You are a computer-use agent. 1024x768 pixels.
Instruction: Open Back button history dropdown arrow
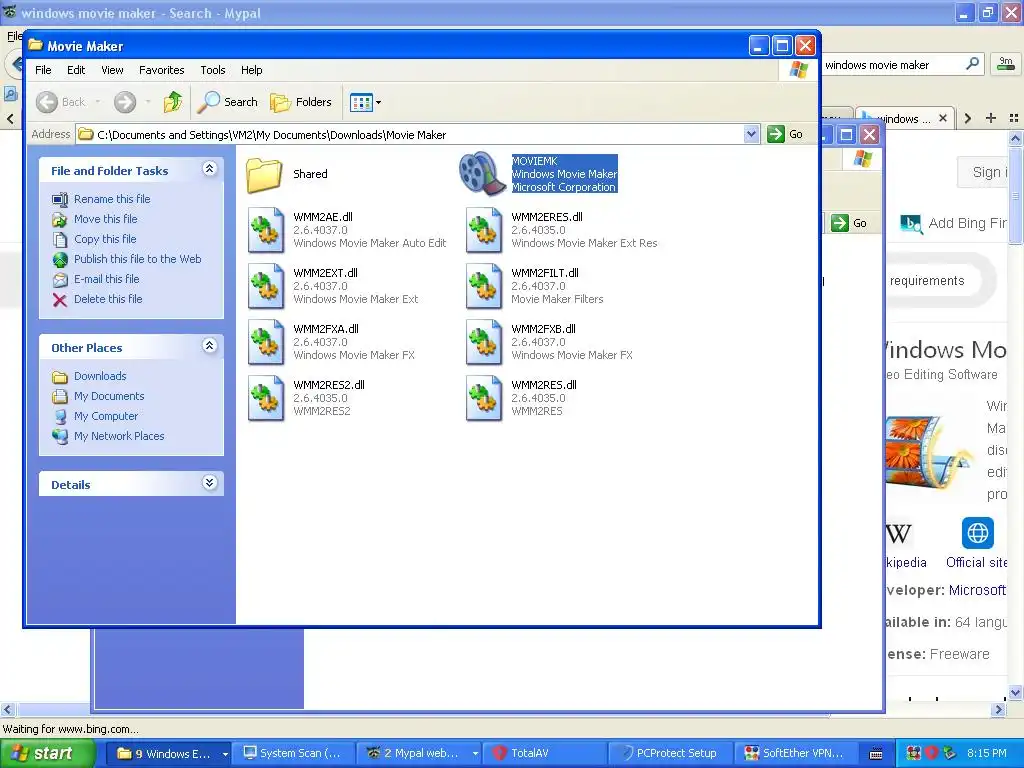coord(98,102)
